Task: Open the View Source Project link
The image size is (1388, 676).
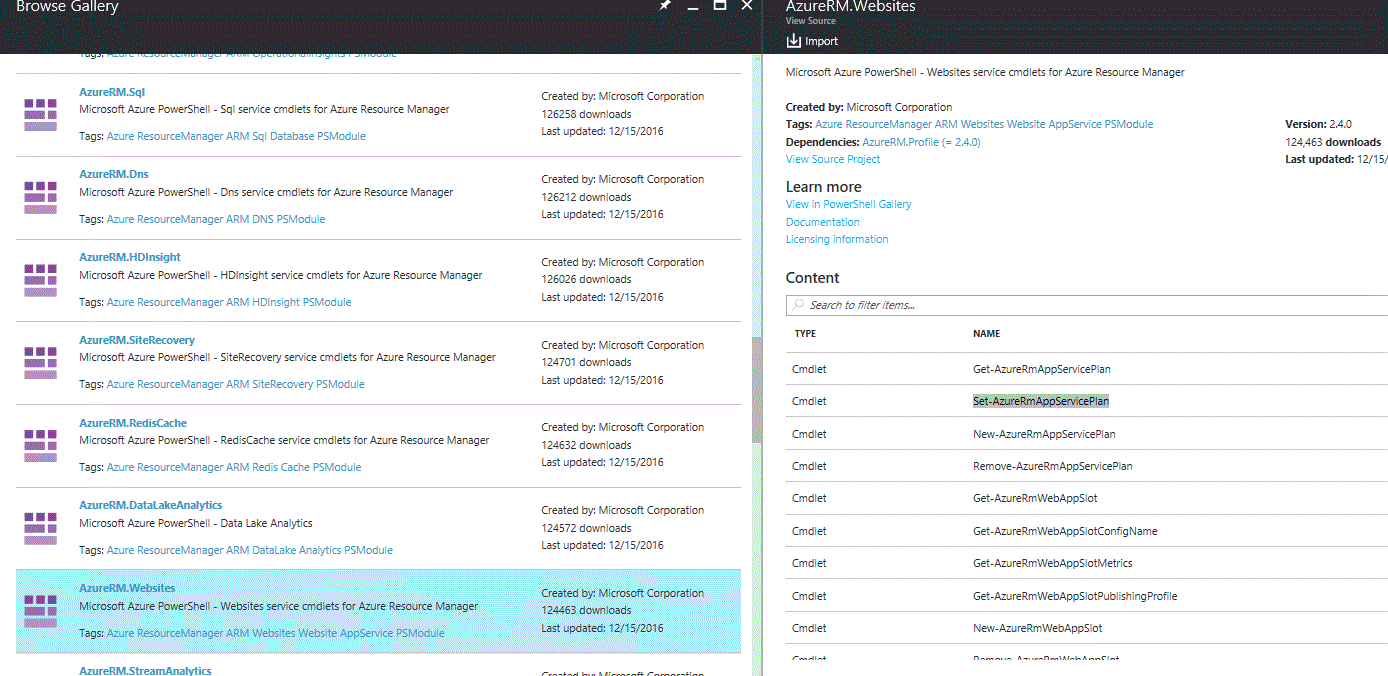Action: point(833,159)
